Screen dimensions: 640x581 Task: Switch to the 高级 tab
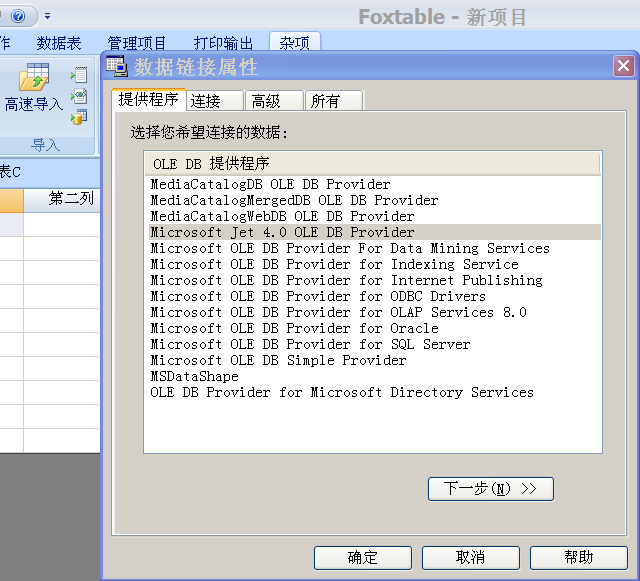tap(274, 101)
